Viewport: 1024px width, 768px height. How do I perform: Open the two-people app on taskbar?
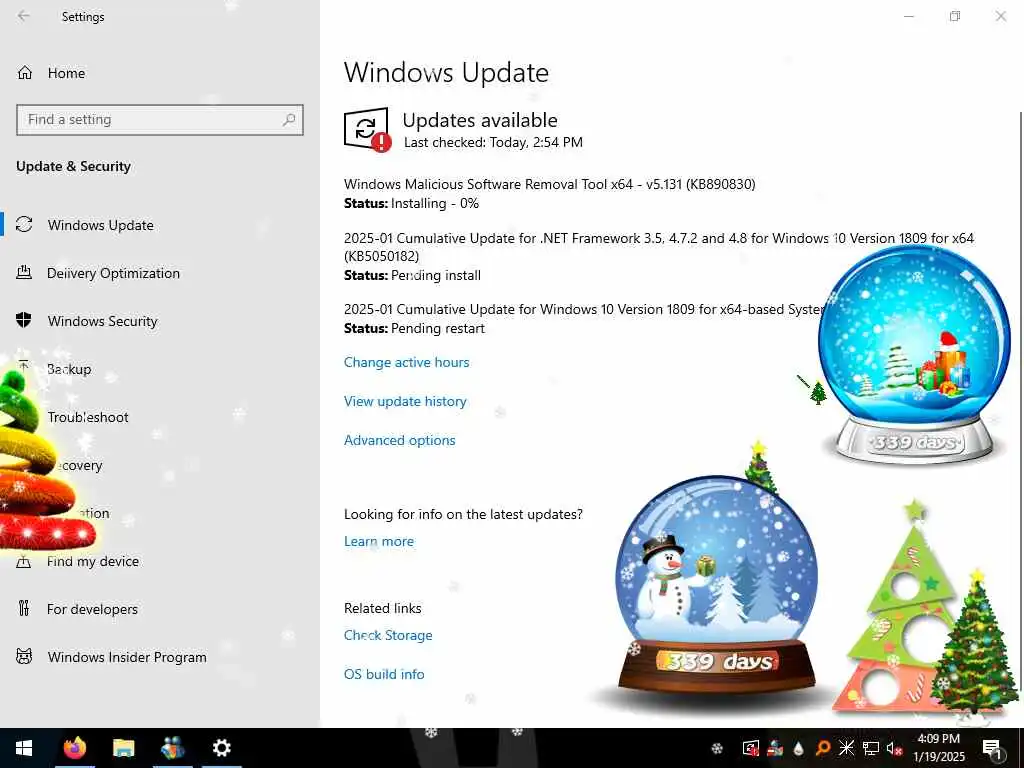(172, 748)
